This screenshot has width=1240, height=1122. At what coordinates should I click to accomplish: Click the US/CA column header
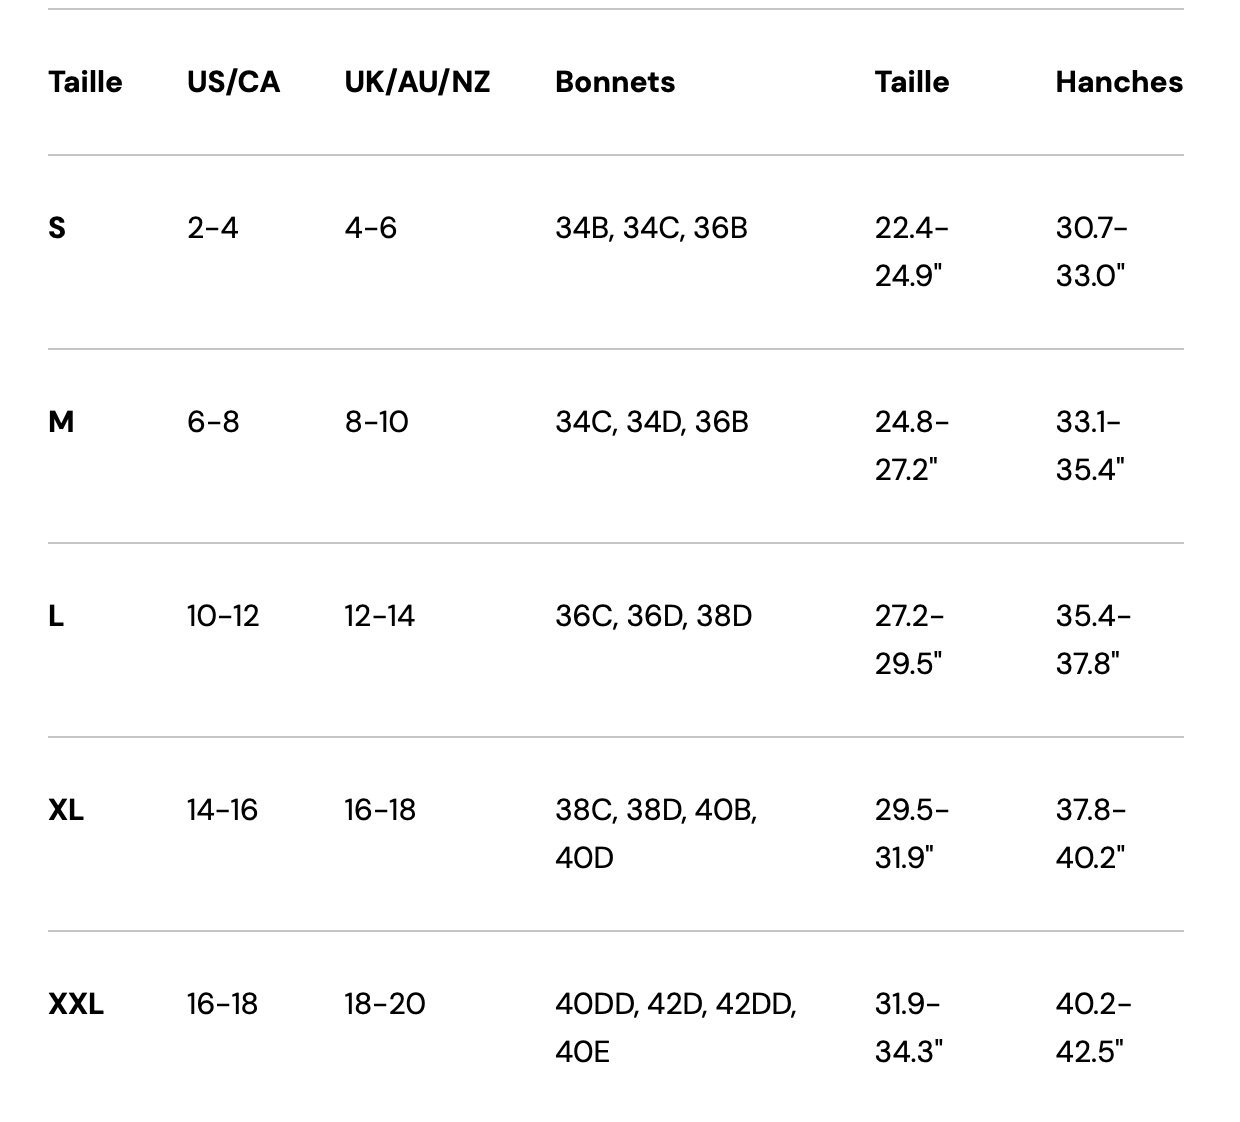pos(233,82)
